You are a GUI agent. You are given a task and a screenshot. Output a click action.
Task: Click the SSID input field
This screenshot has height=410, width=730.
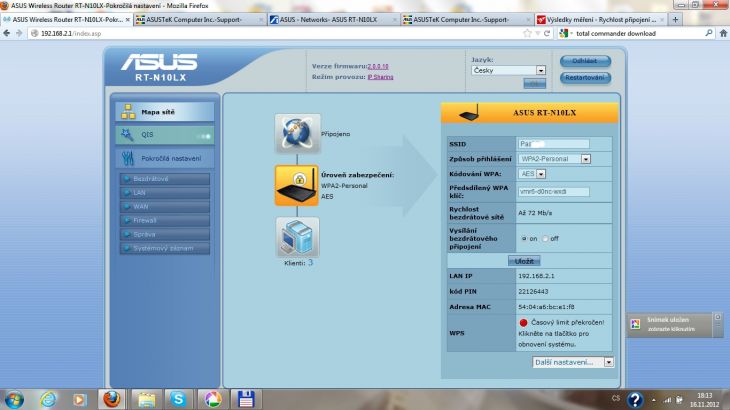554,144
